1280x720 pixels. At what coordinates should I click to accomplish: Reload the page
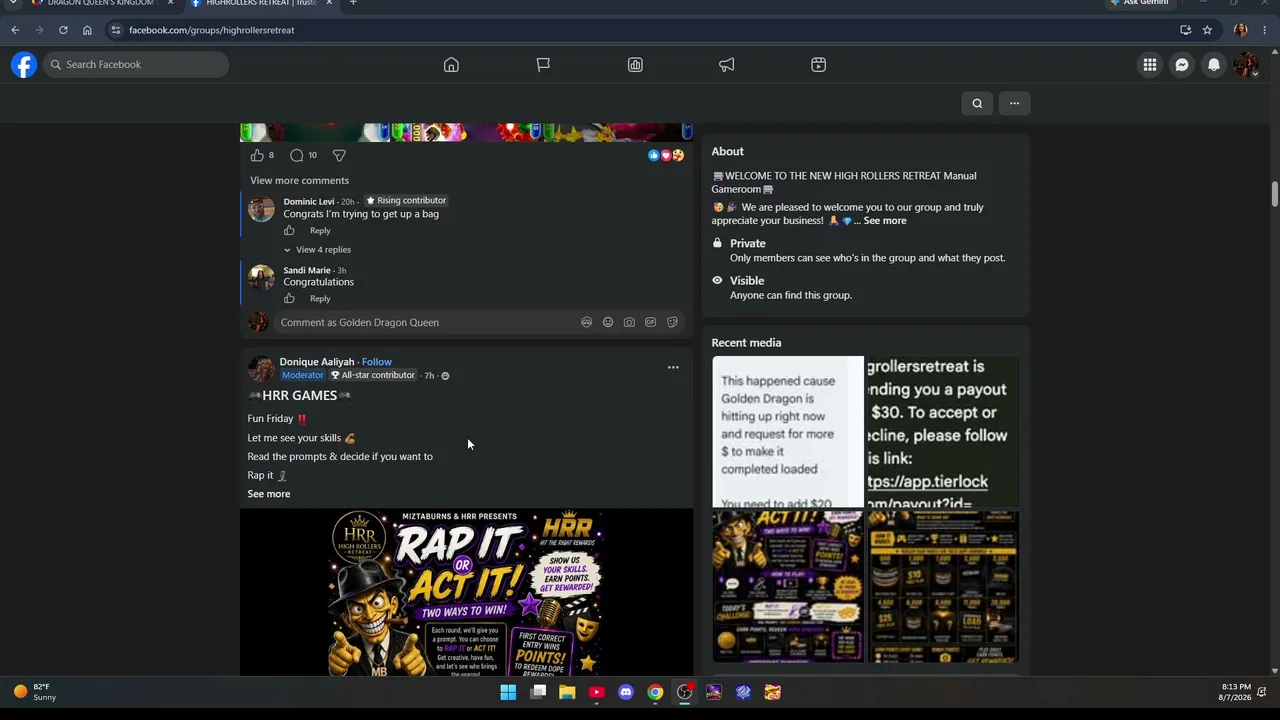pyautogui.click(x=63, y=30)
